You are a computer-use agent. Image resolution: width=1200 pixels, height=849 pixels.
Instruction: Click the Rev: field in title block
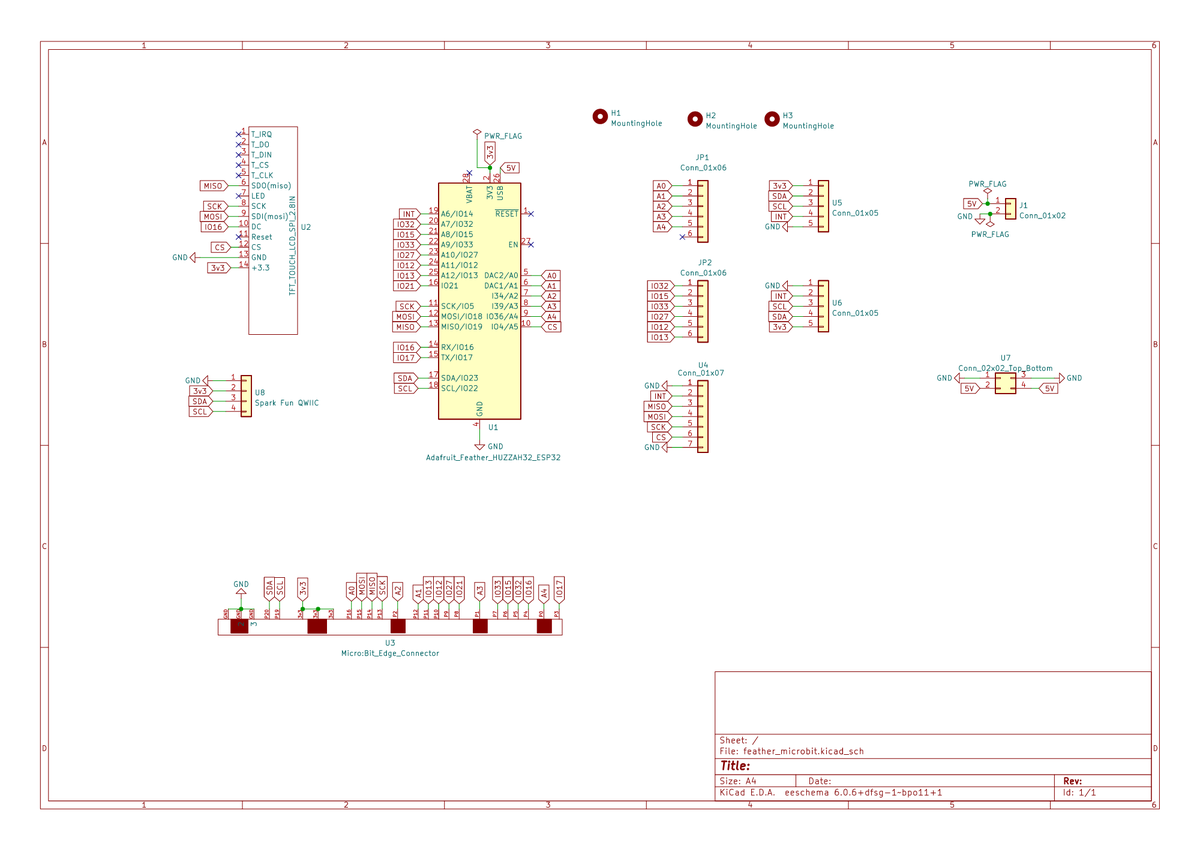click(x=1072, y=781)
